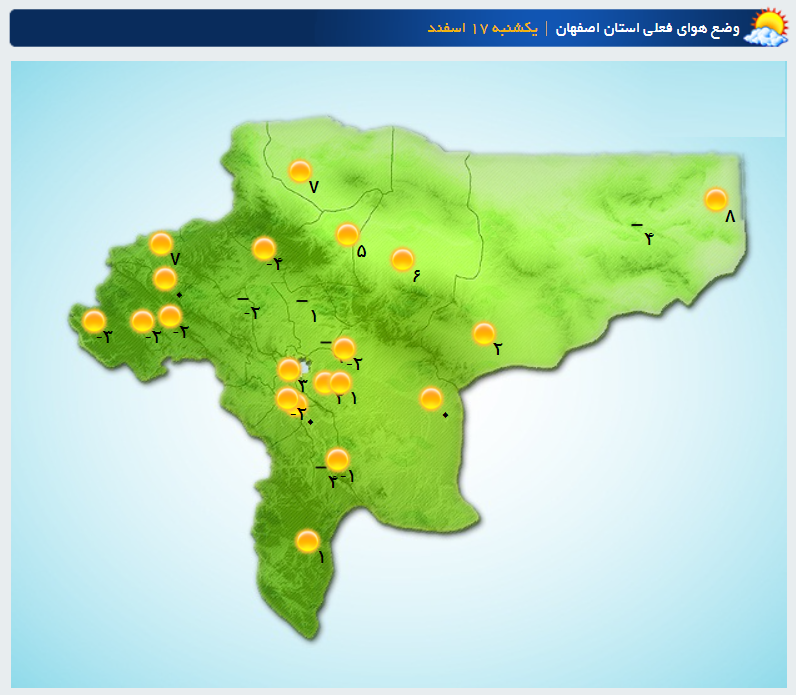796x695 pixels.
Task: Click the far-west sun icon labeled -3
Action: (94, 321)
